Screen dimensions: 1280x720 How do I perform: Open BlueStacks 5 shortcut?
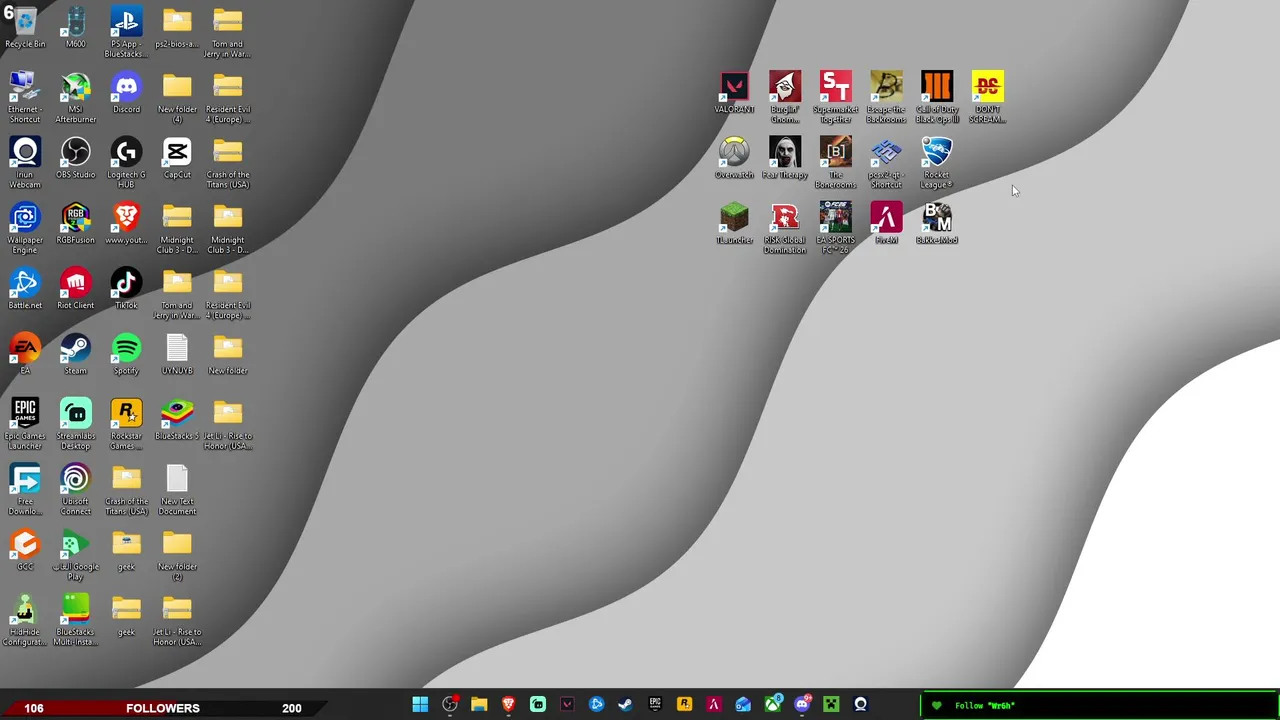[x=177, y=419]
